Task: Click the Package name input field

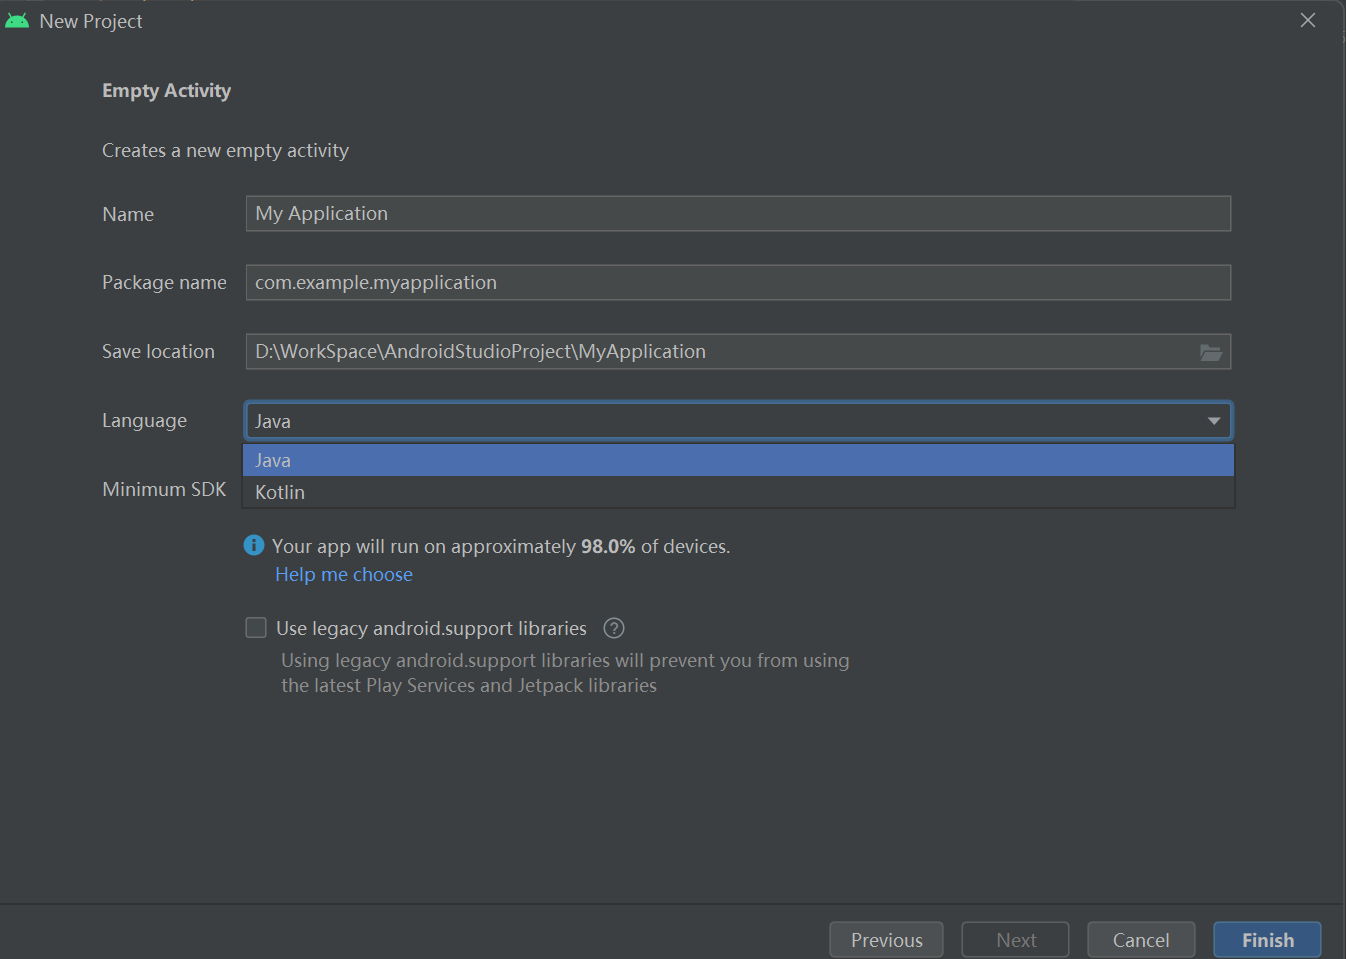Action: click(738, 282)
